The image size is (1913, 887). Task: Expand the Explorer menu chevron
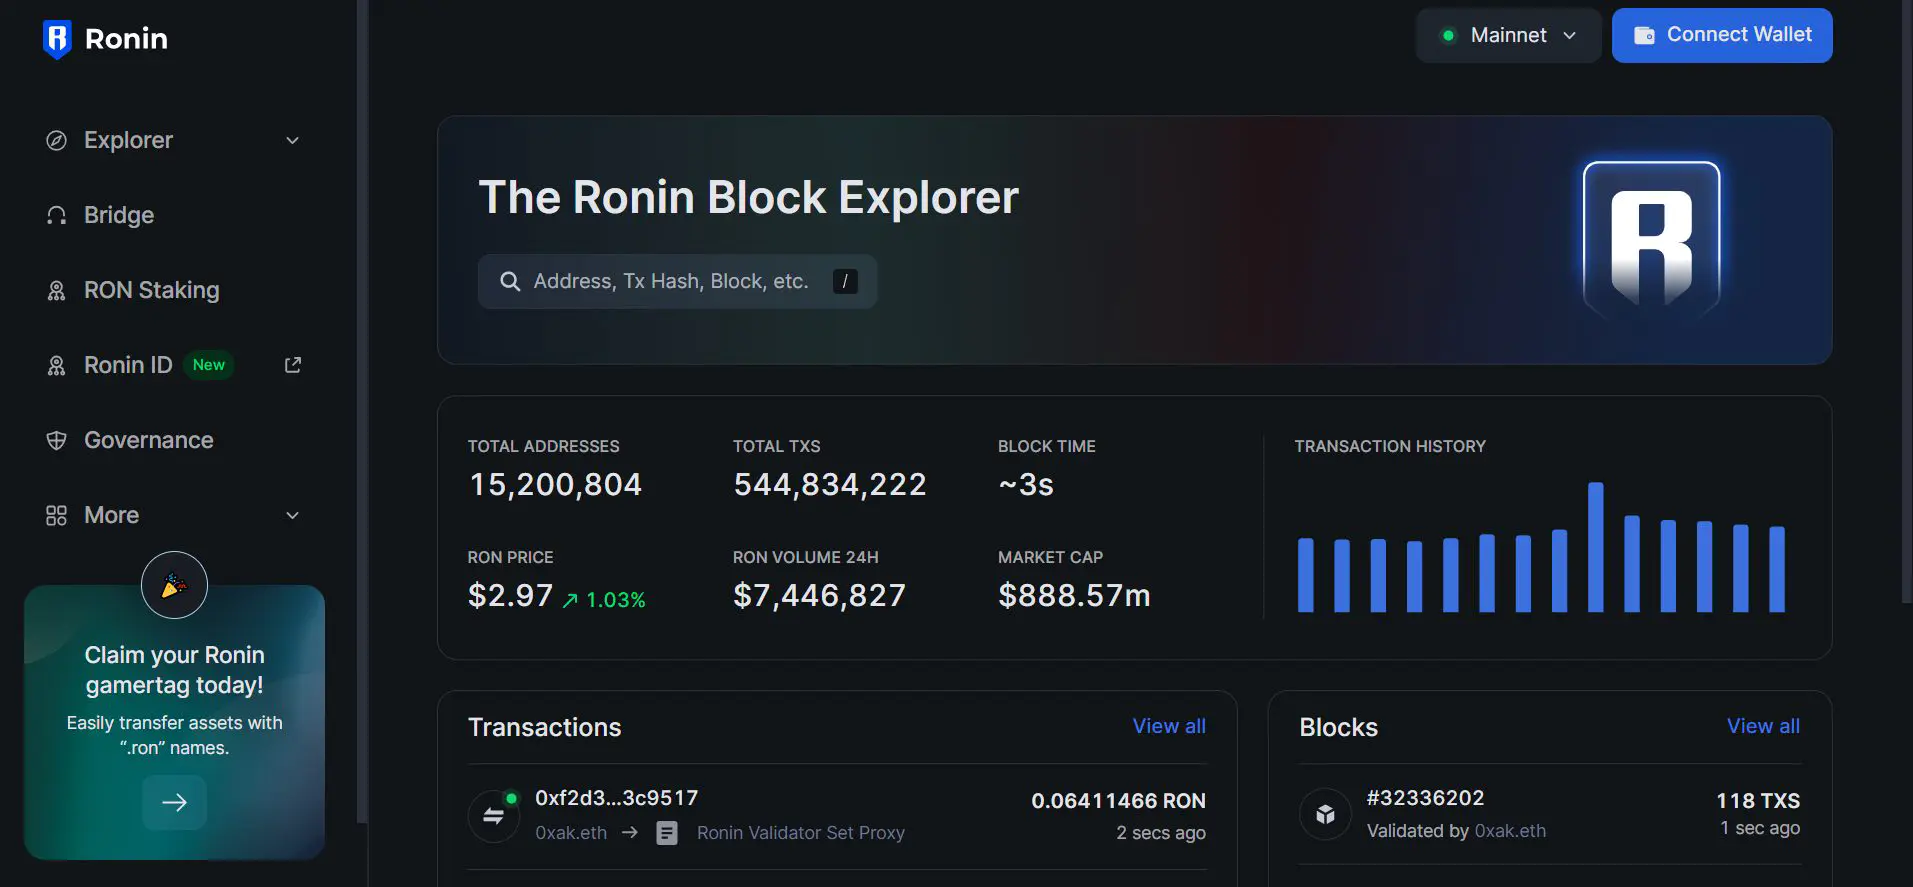coord(293,140)
